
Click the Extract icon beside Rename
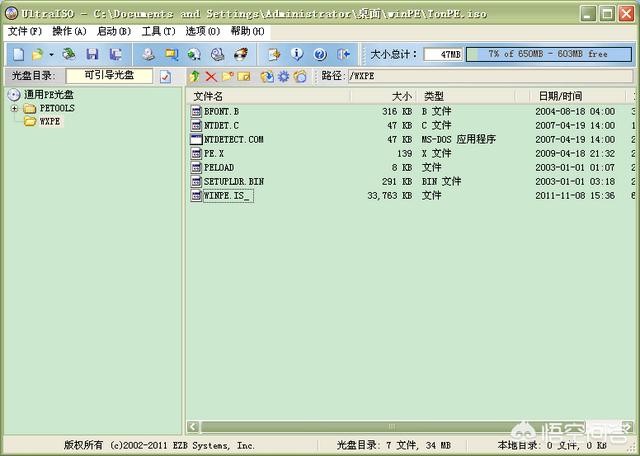(267, 76)
